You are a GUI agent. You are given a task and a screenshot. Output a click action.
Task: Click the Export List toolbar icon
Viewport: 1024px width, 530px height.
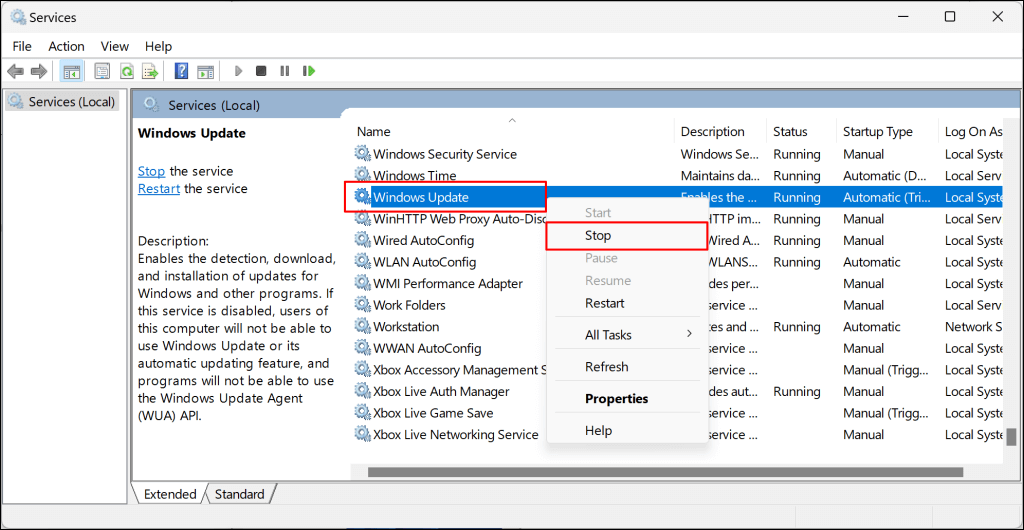click(x=150, y=71)
